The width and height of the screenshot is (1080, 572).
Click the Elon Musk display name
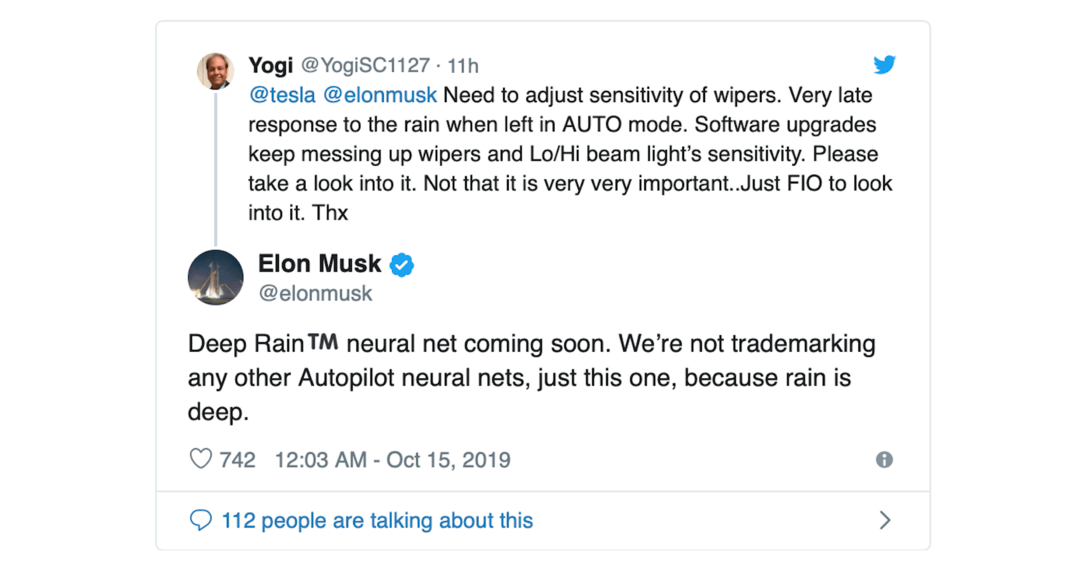coord(319,264)
